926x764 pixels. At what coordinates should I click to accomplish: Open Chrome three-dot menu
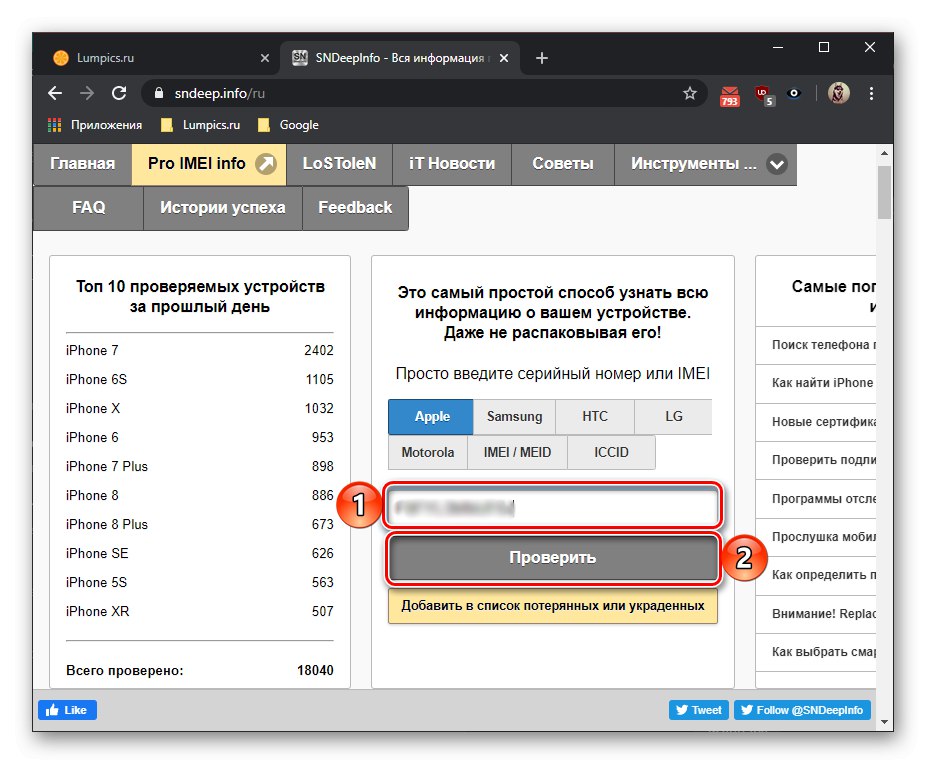(871, 93)
